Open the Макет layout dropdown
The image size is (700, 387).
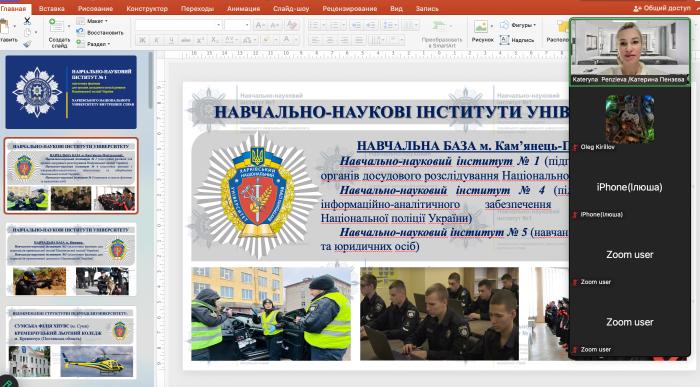pos(92,21)
